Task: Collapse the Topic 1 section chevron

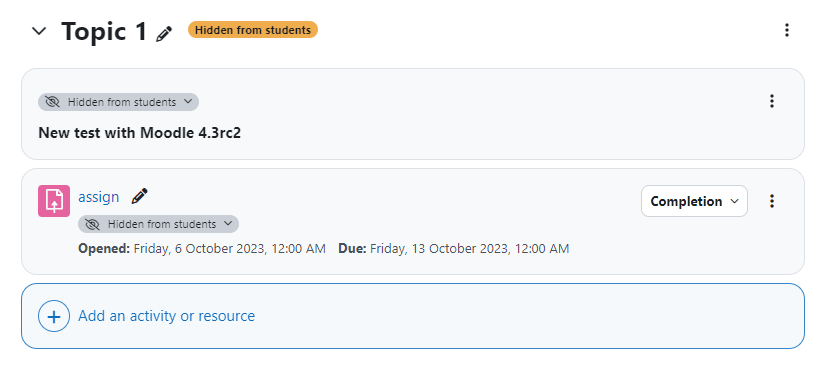Action: [x=39, y=31]
